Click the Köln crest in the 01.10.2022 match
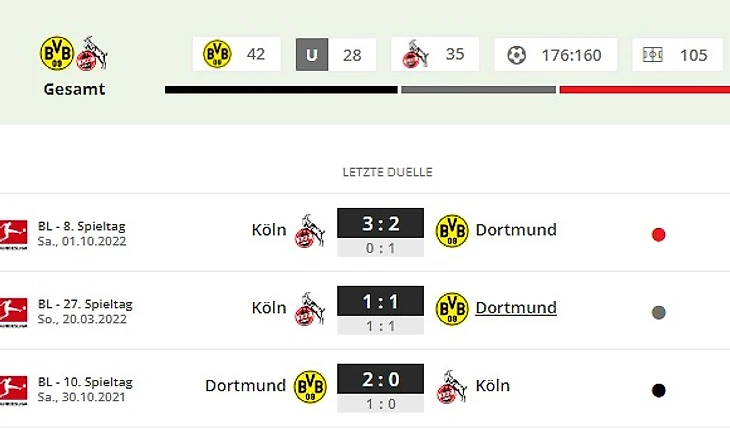 [310, 231]
